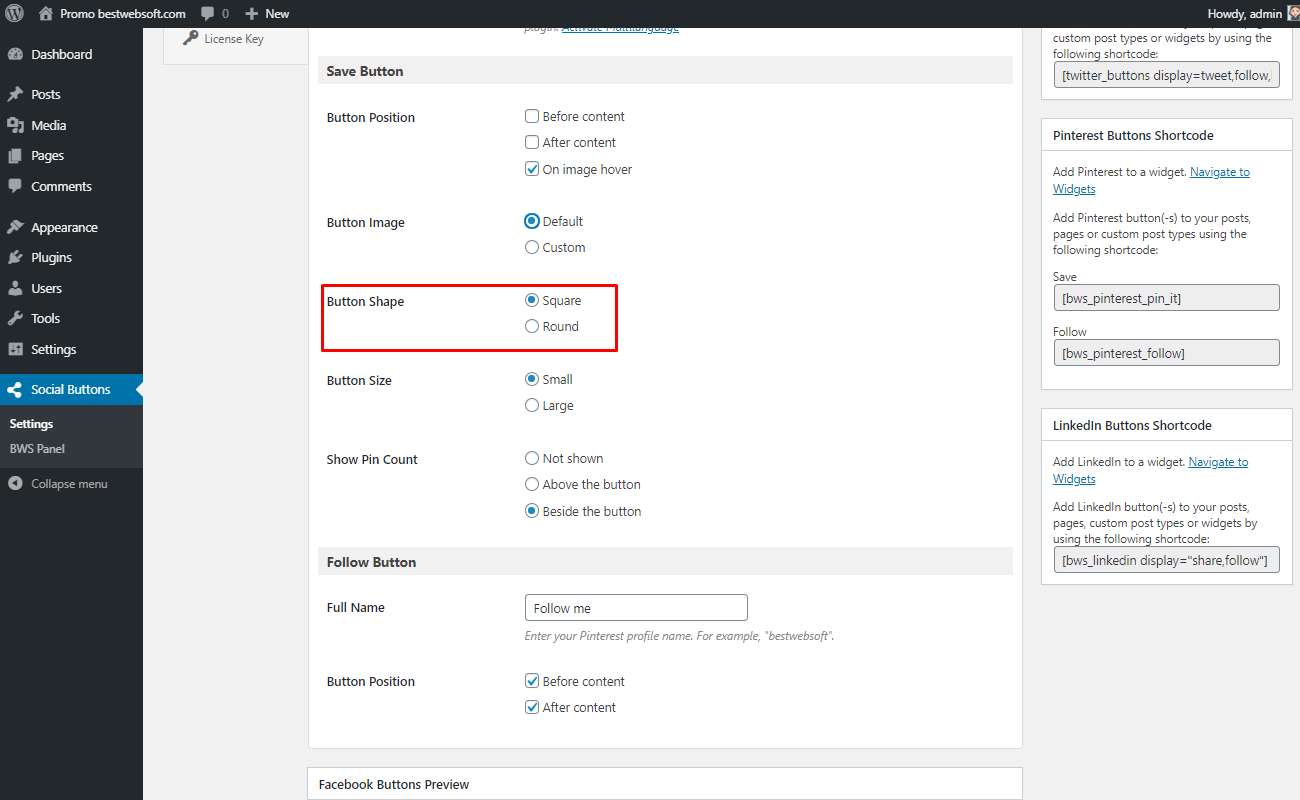This screenshot has width=1300, height=800.
Task: Click the plus New icon in admin bar
Action: [x=252, y=14]
